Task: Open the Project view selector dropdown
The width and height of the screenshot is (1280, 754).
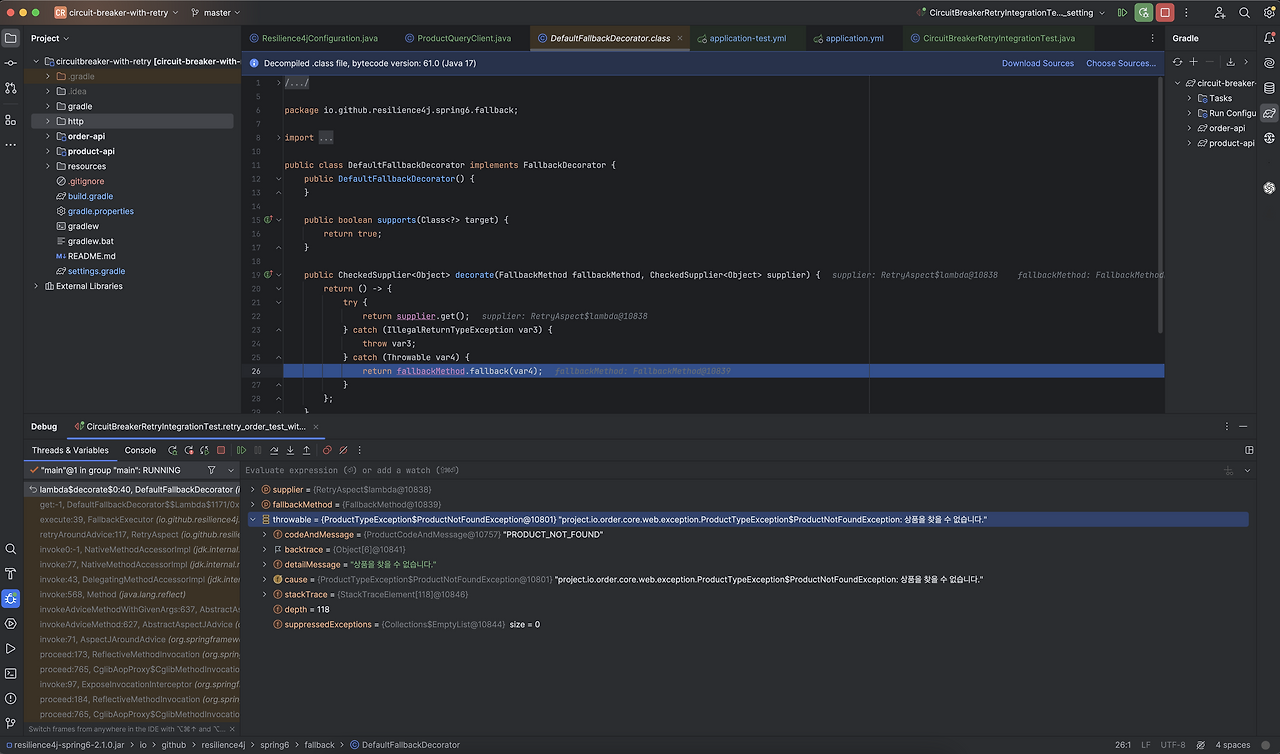Action: [x=50, y=38]
